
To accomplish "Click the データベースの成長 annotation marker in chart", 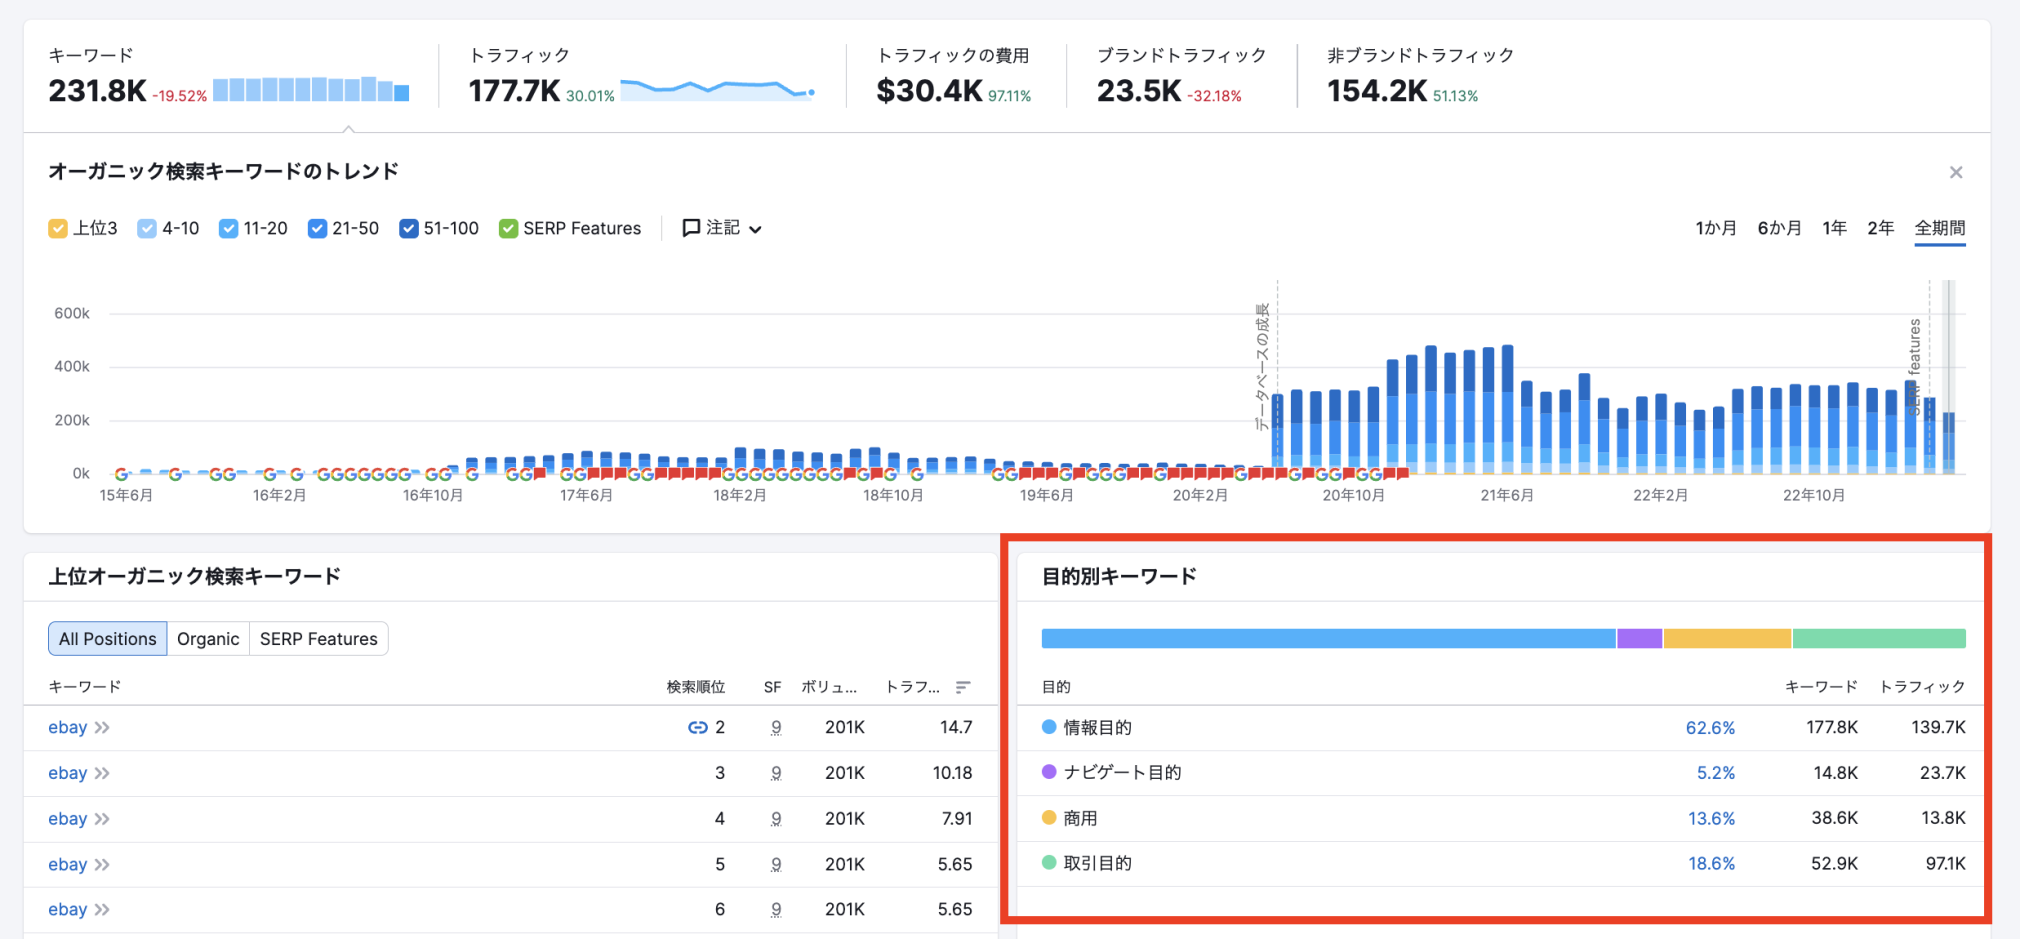I will (1263, 366).
